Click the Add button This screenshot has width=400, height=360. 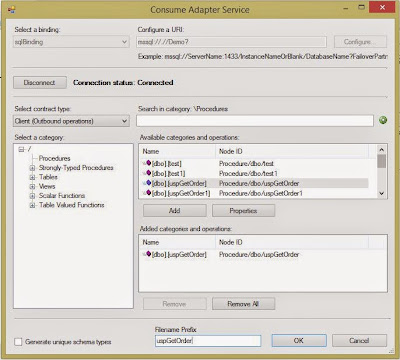(x=175, y=211)
